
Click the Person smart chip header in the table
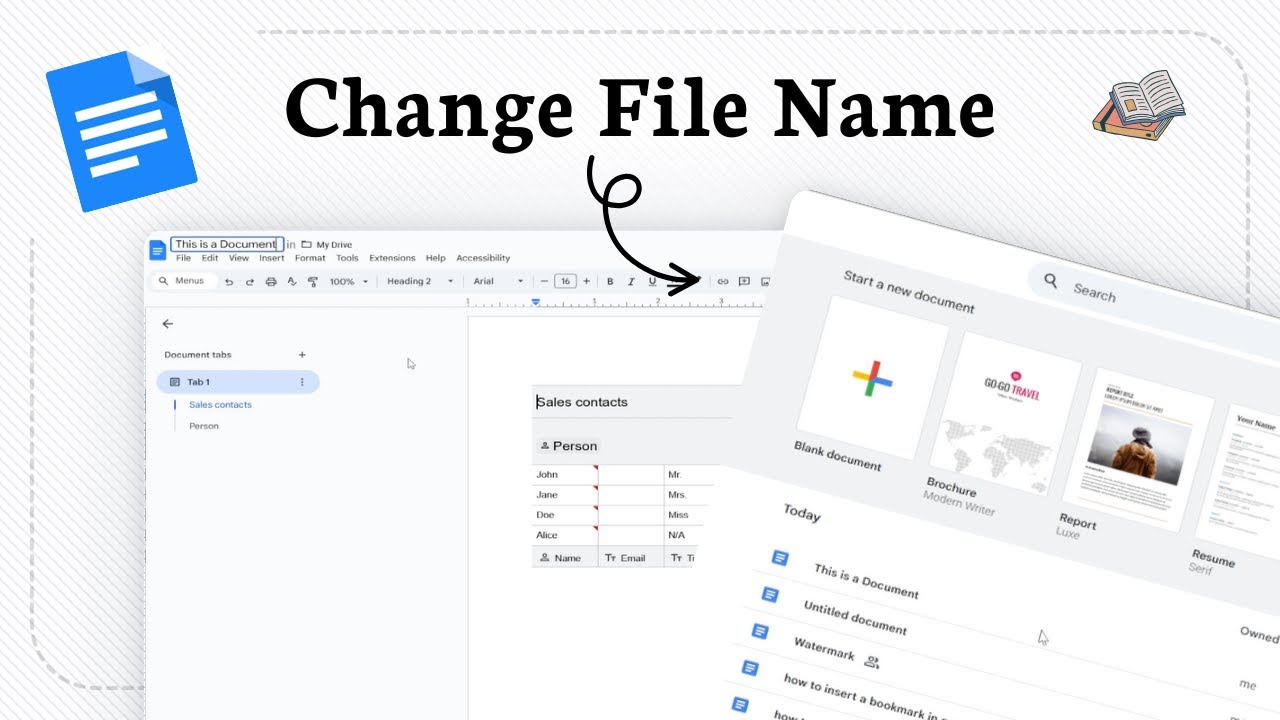pos(568,446)
